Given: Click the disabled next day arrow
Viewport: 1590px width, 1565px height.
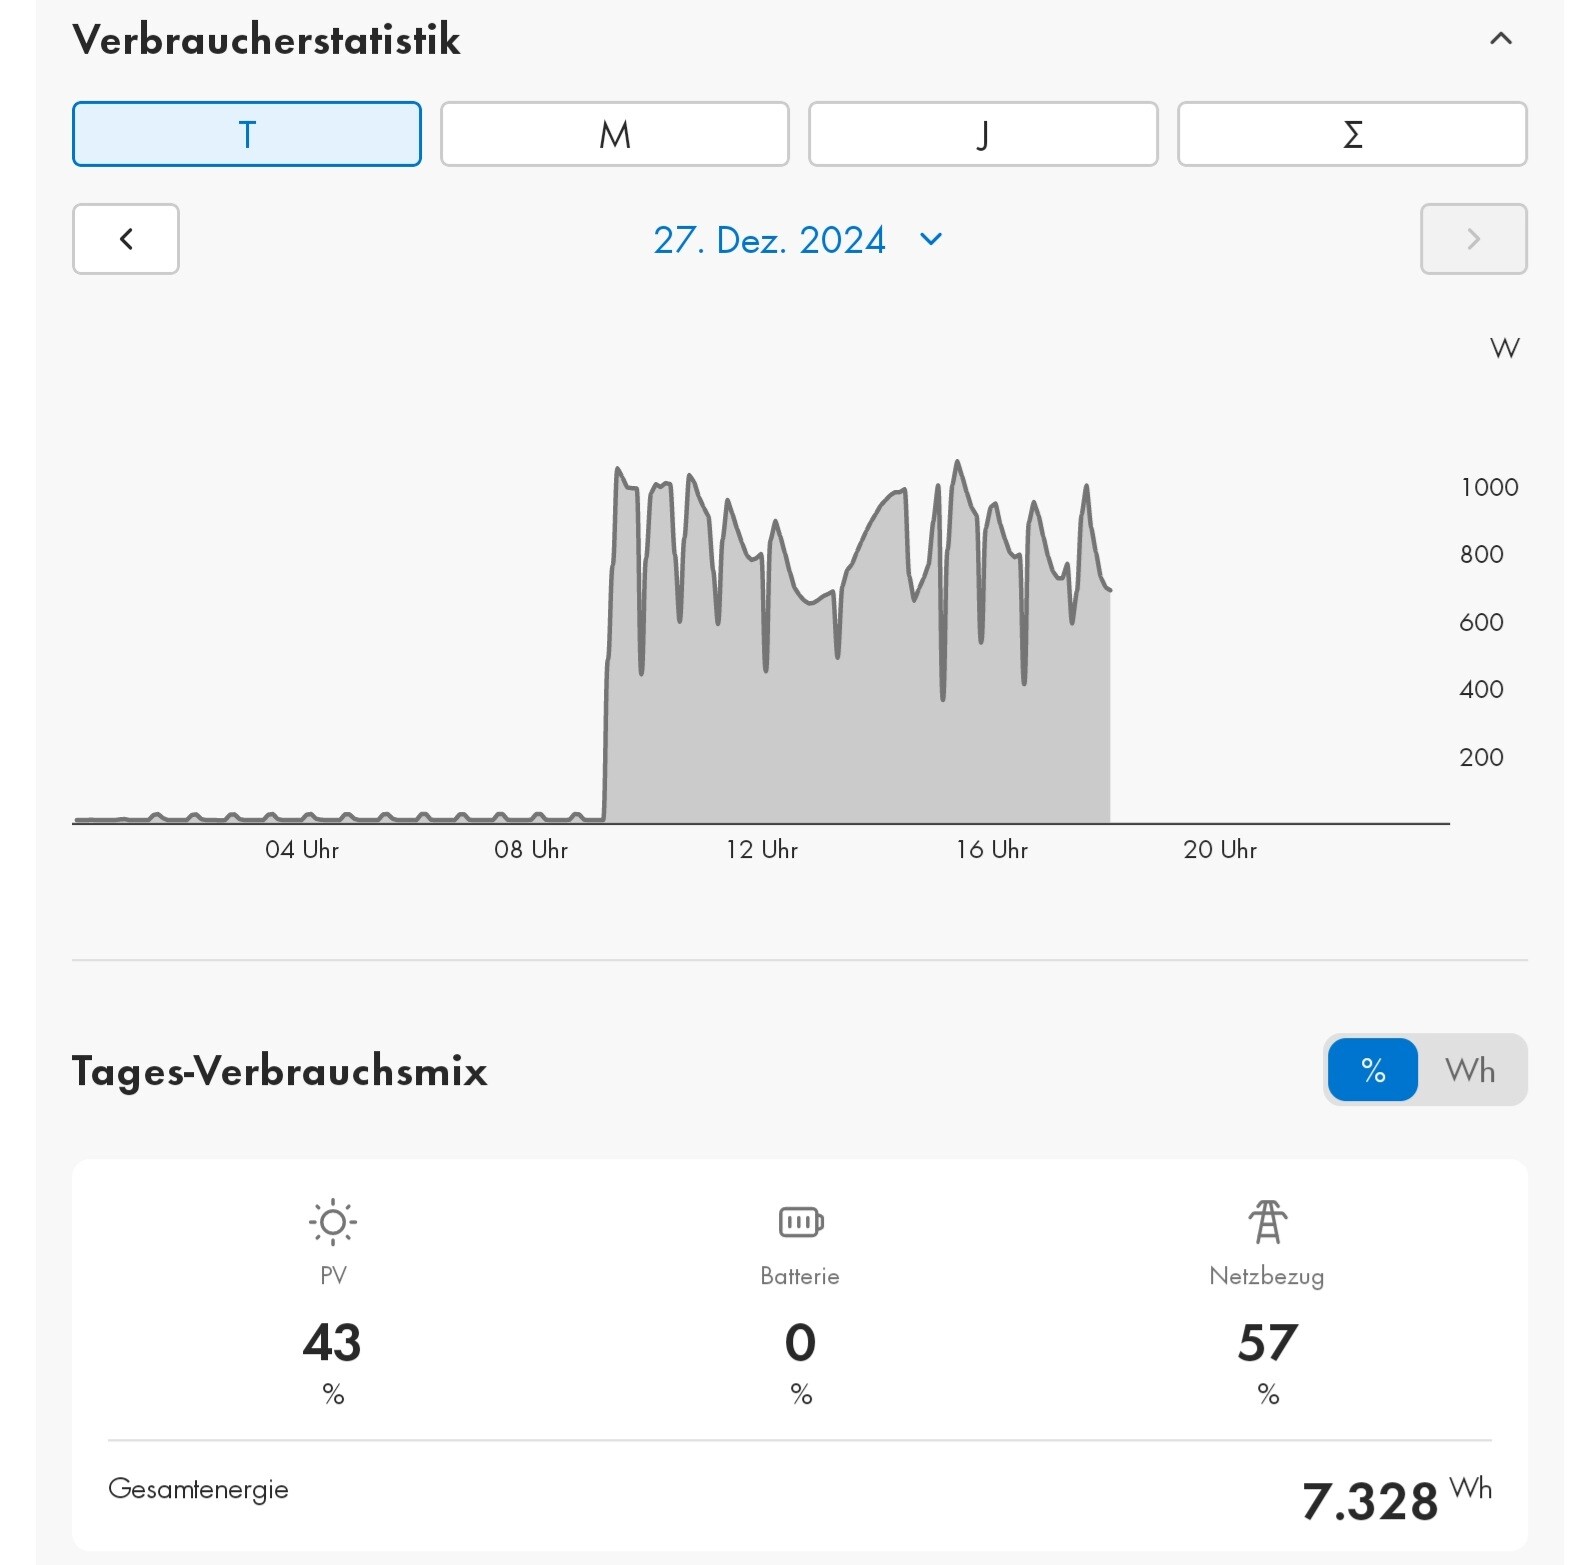Looking at the screenshot, I should (1473, 239).
